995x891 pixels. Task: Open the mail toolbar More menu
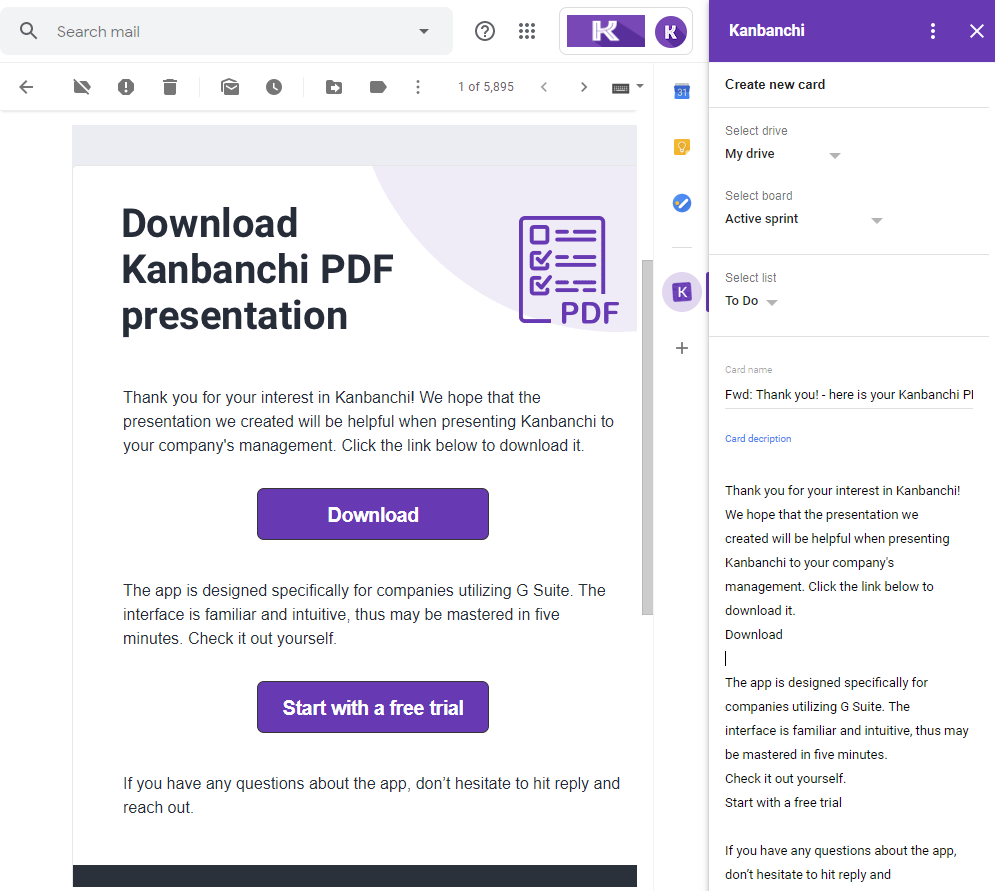(x=418, y=87)
